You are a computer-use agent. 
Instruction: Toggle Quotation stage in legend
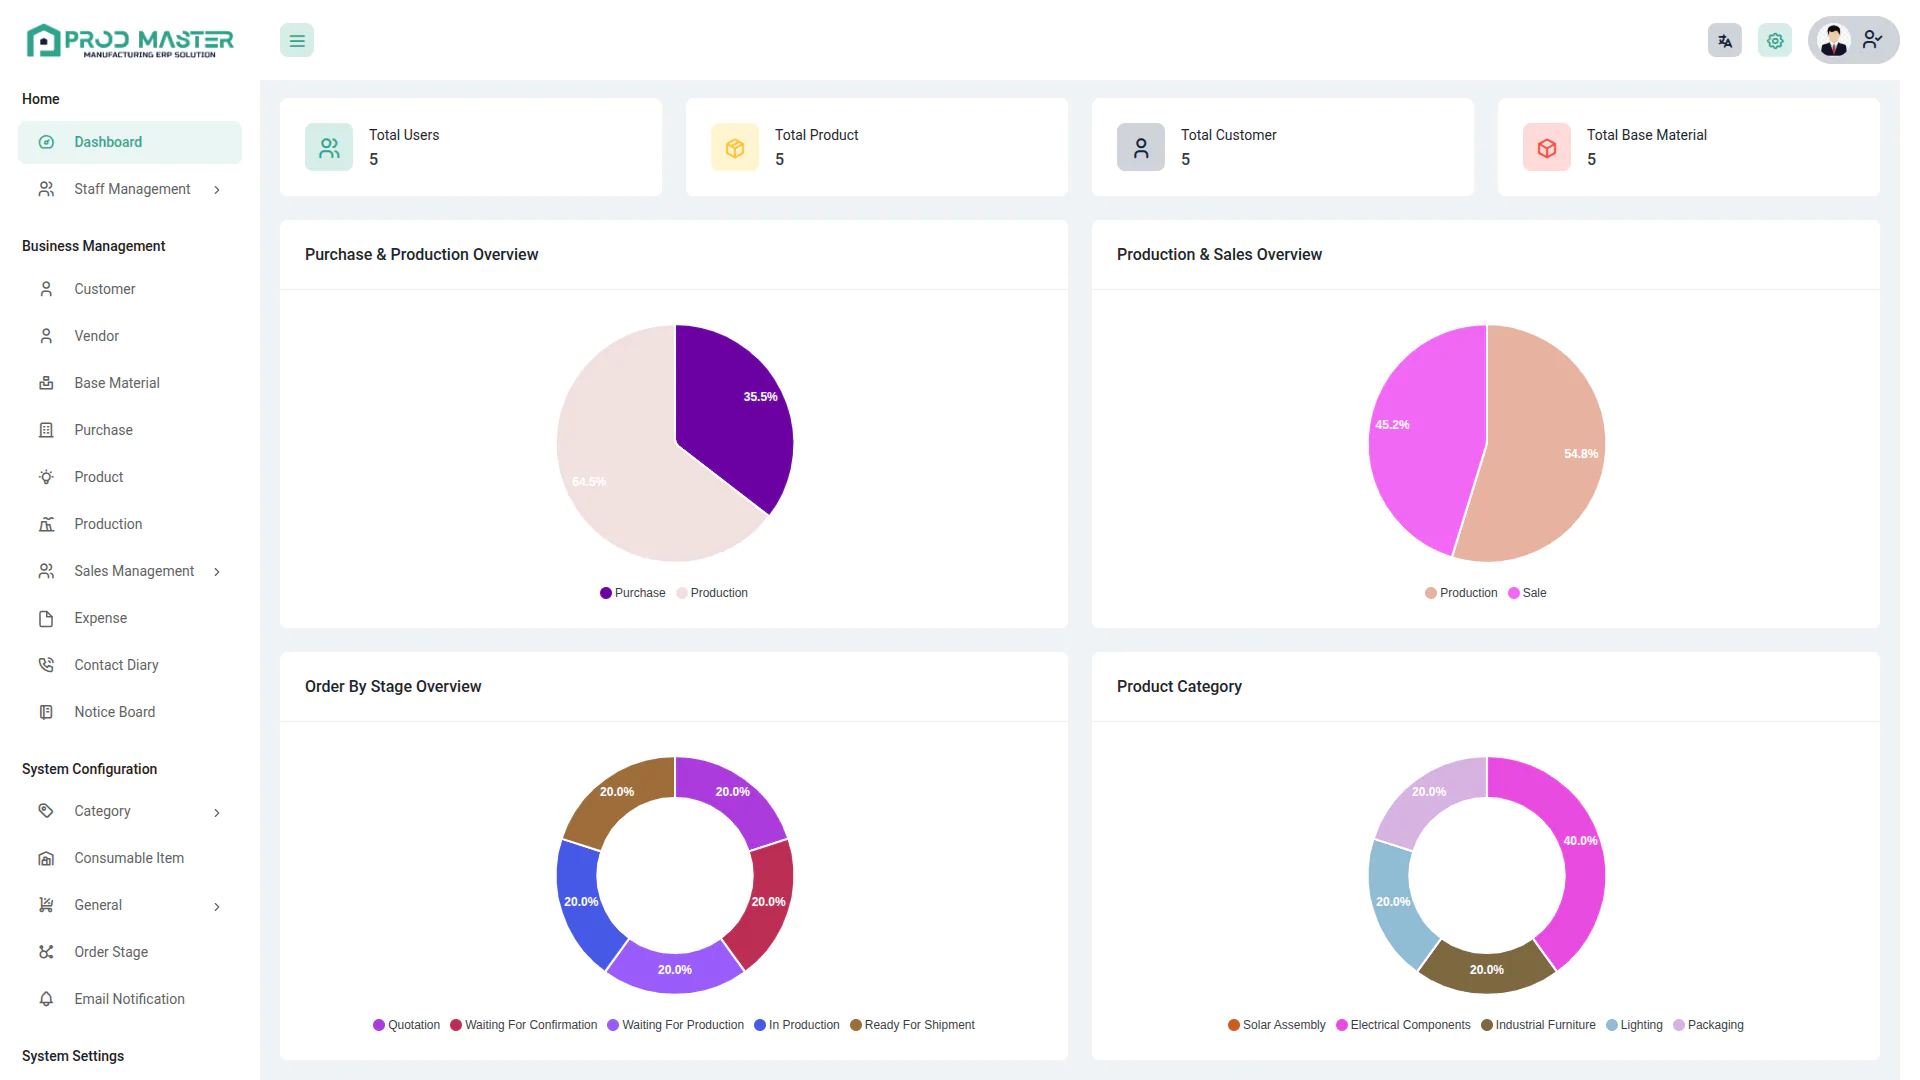[406, 1025]
